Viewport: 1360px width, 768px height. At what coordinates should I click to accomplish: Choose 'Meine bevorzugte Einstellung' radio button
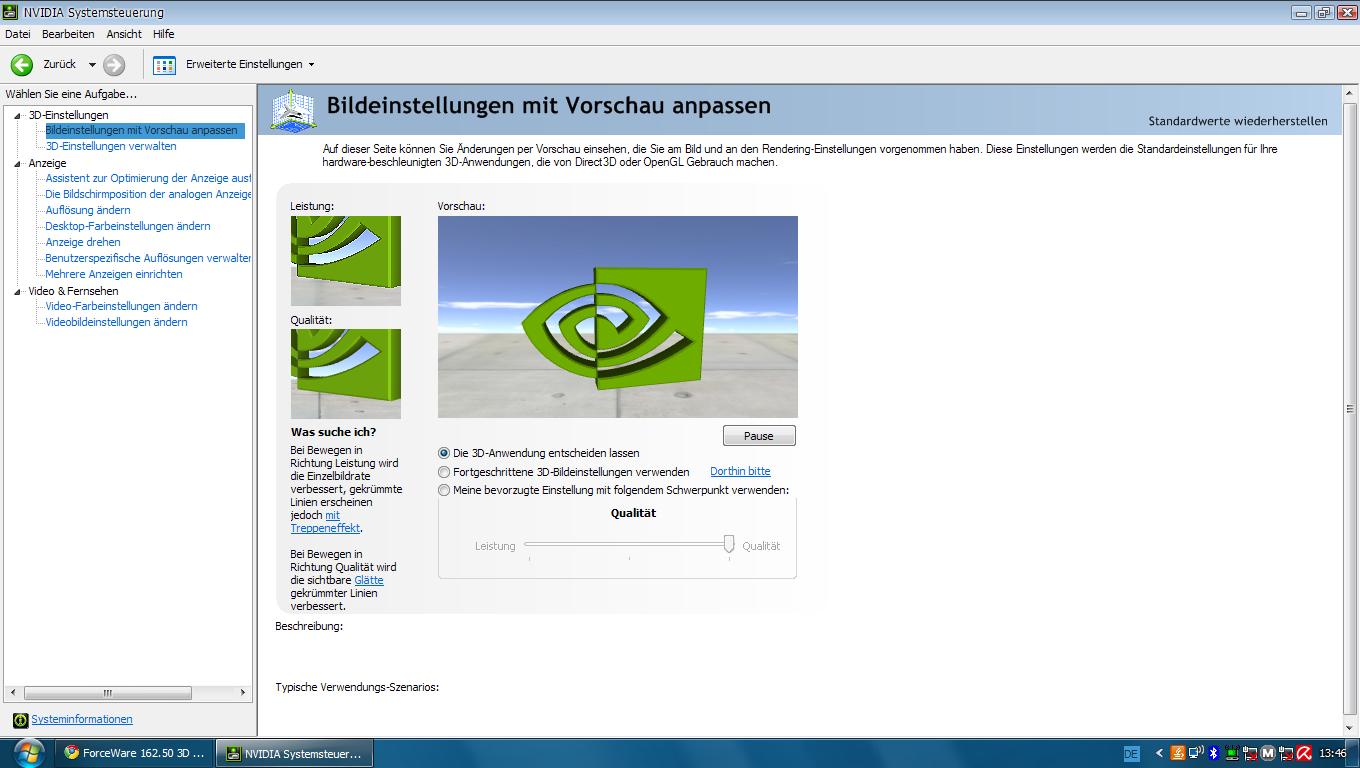click(444, 490)
